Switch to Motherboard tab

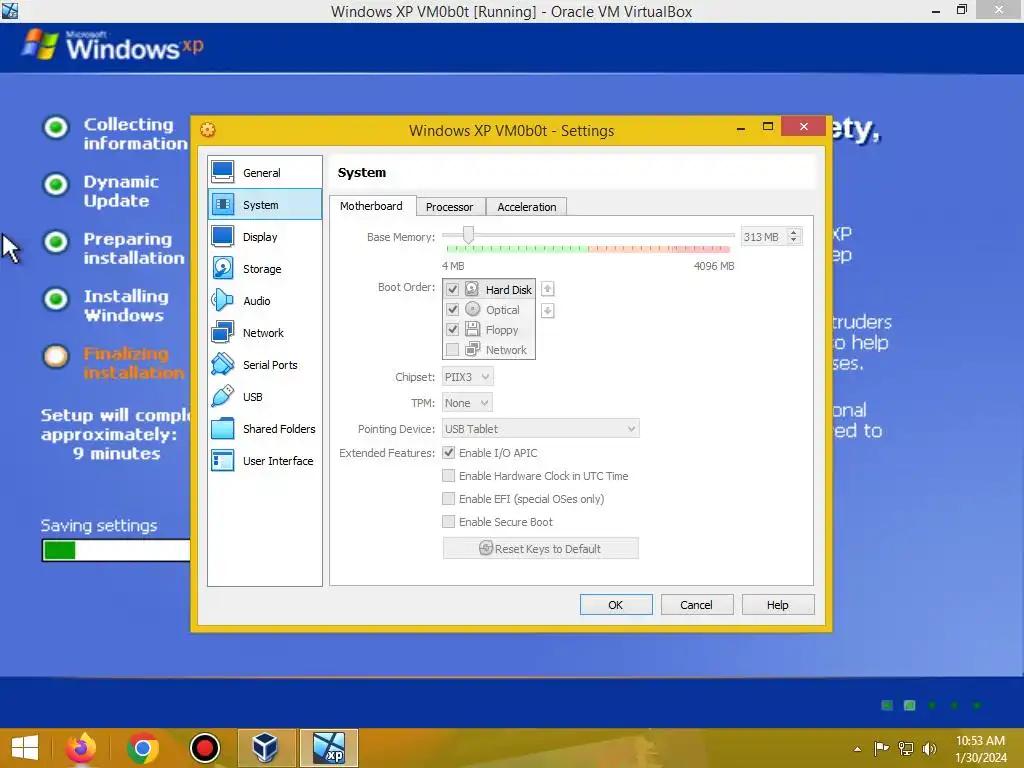point(371,206)
